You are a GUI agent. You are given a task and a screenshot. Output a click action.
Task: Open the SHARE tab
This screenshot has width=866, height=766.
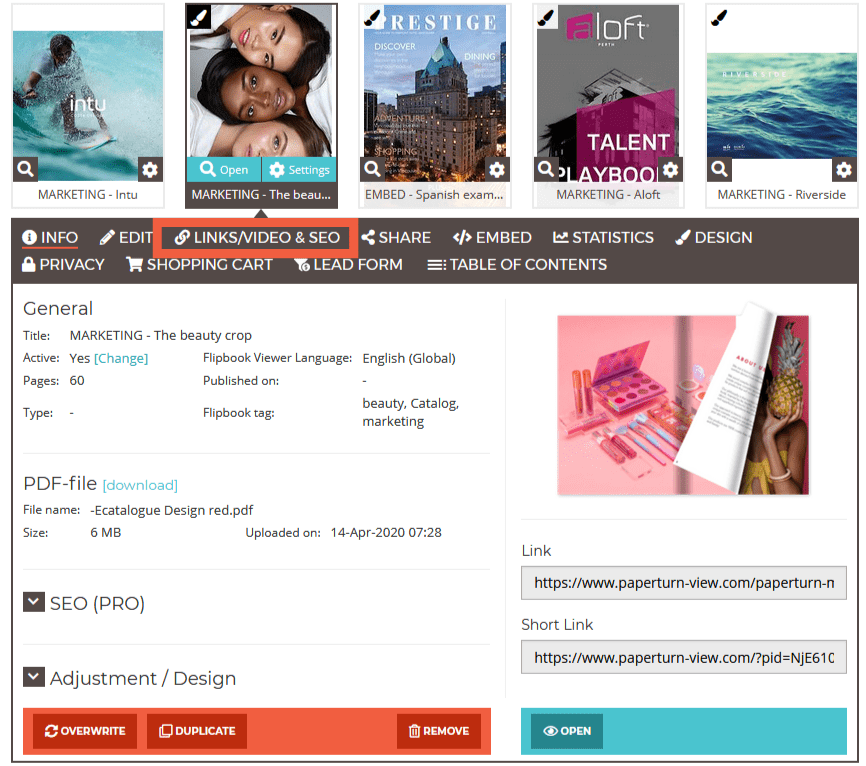pos(396,238)
